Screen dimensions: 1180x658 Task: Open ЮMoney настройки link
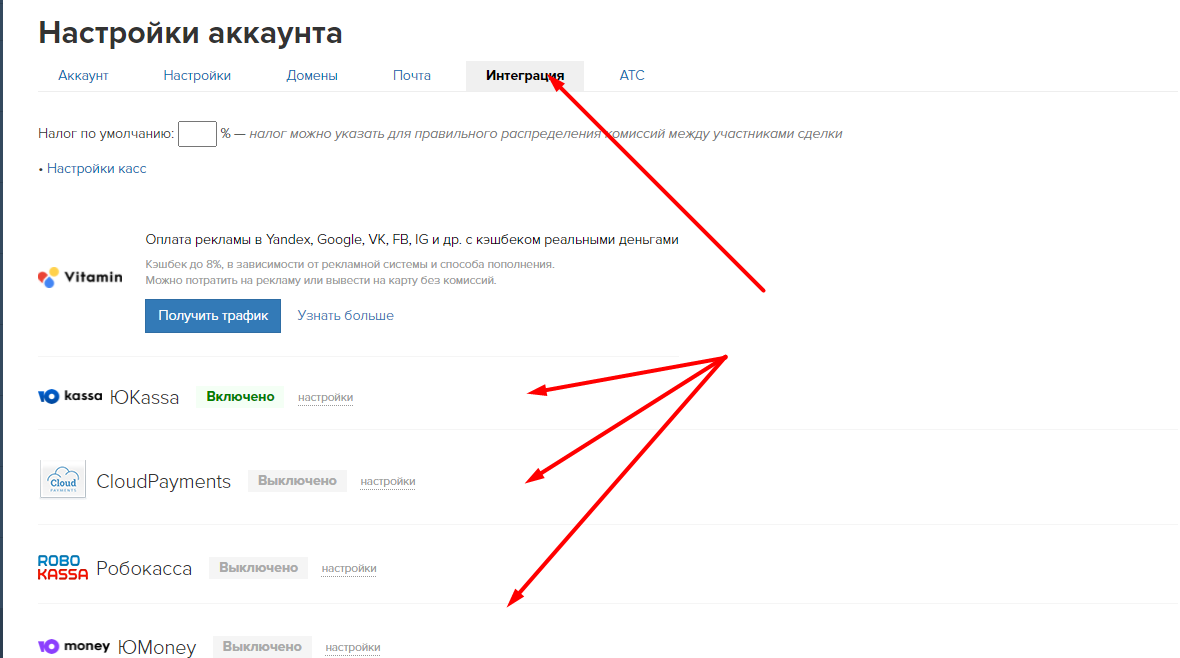tap(352, 647)
